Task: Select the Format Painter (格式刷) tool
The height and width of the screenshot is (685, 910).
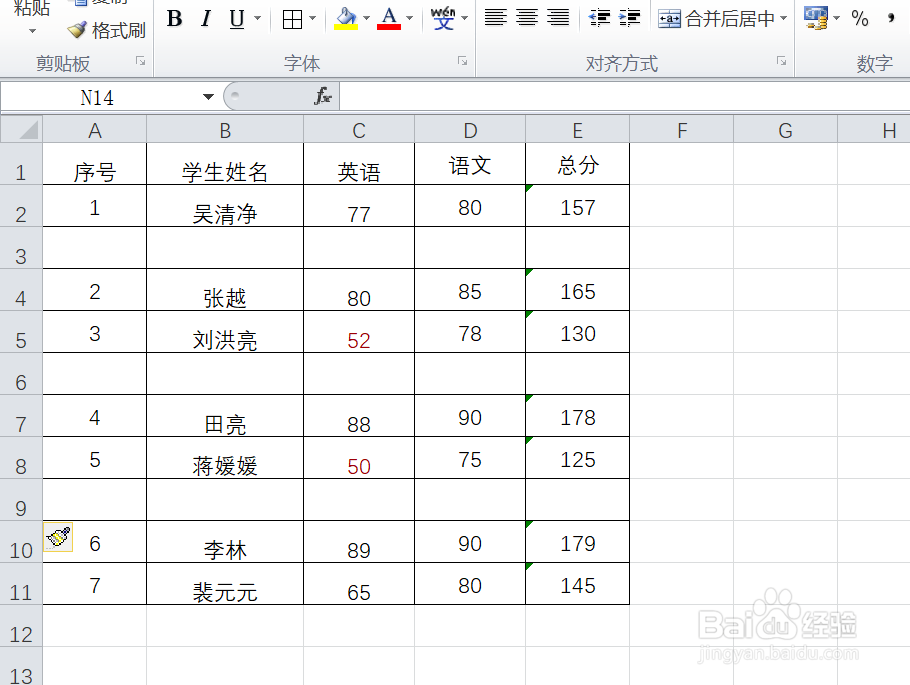Action: click(113, 30)
